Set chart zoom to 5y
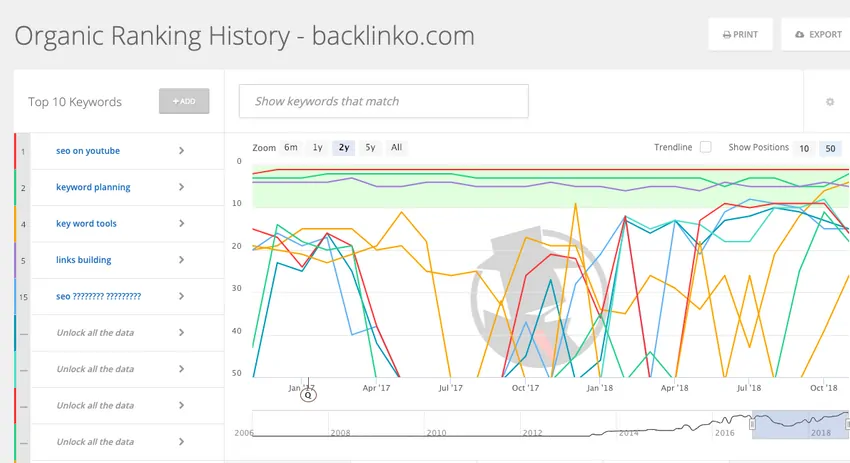850x463 pixels. click(x=370, y=147)
